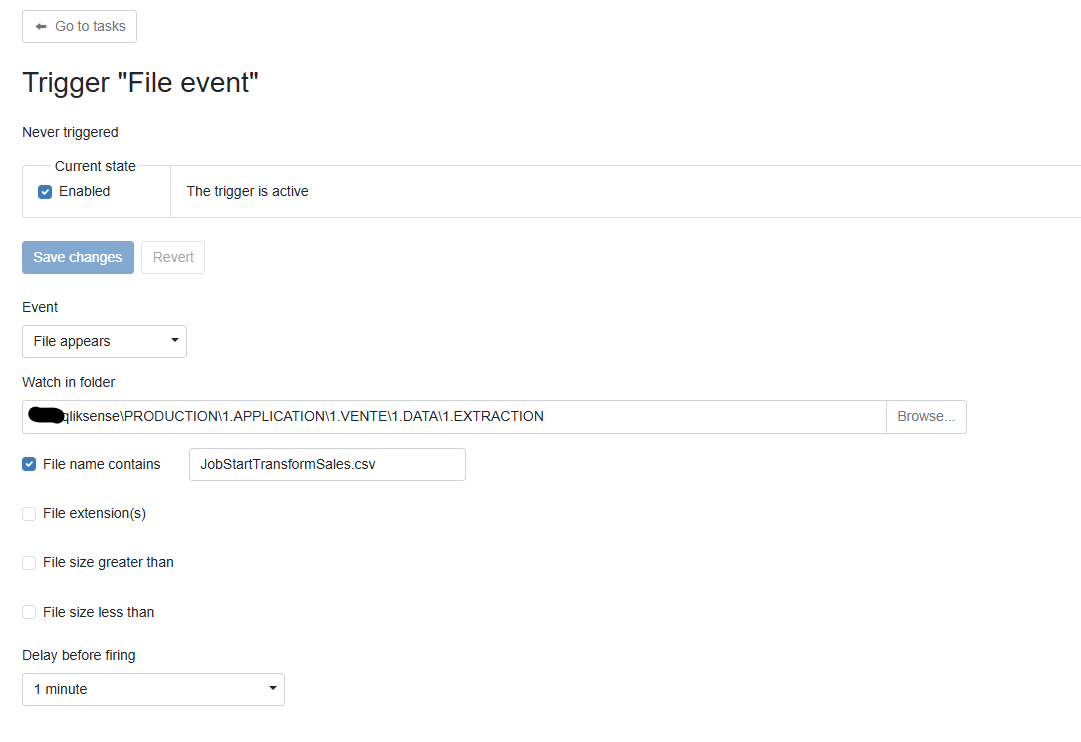Viewport: 1081px width, 742px height.
Task: Click the Revert button
Action: tap(173, 257)
